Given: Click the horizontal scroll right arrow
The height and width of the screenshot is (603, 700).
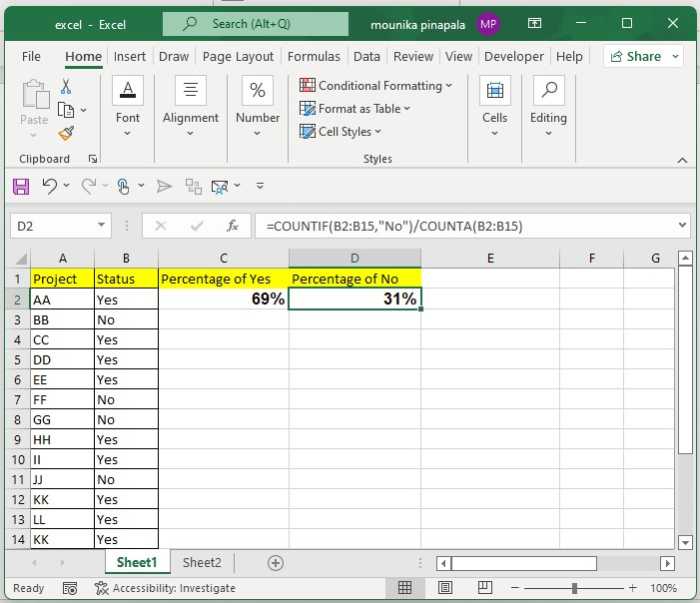Looking at the screenshot, I should click(x=667, y=563).
